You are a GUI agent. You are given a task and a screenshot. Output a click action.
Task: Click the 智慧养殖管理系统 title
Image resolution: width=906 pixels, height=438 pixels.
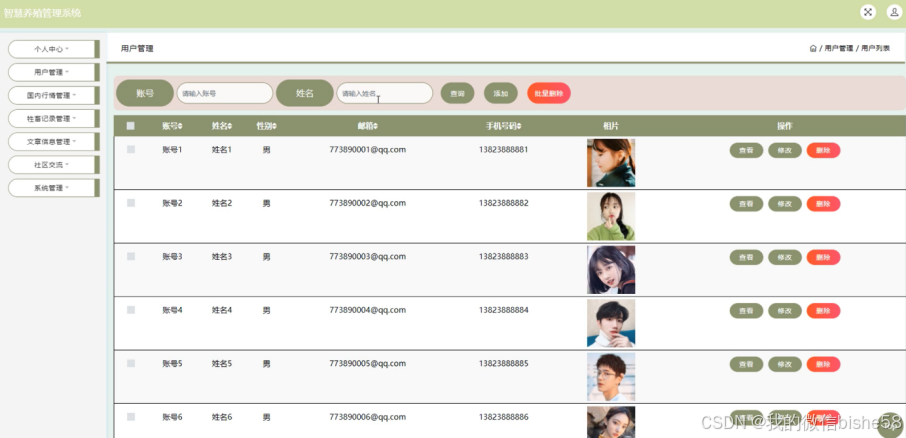click(x=42, y=13)
